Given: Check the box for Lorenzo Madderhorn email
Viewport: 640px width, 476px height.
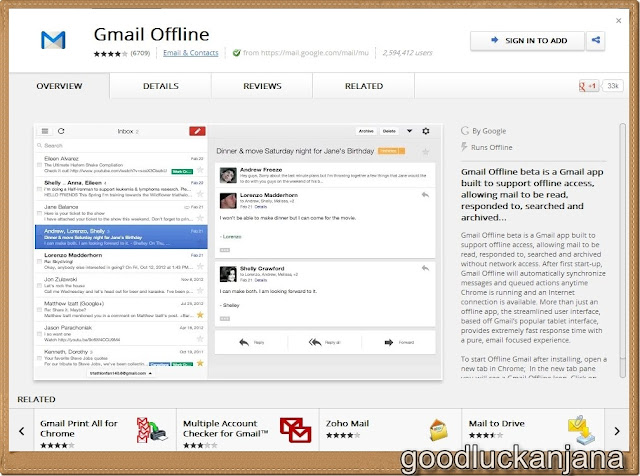Looking at the screenshot, I should (x=40, y=261).
